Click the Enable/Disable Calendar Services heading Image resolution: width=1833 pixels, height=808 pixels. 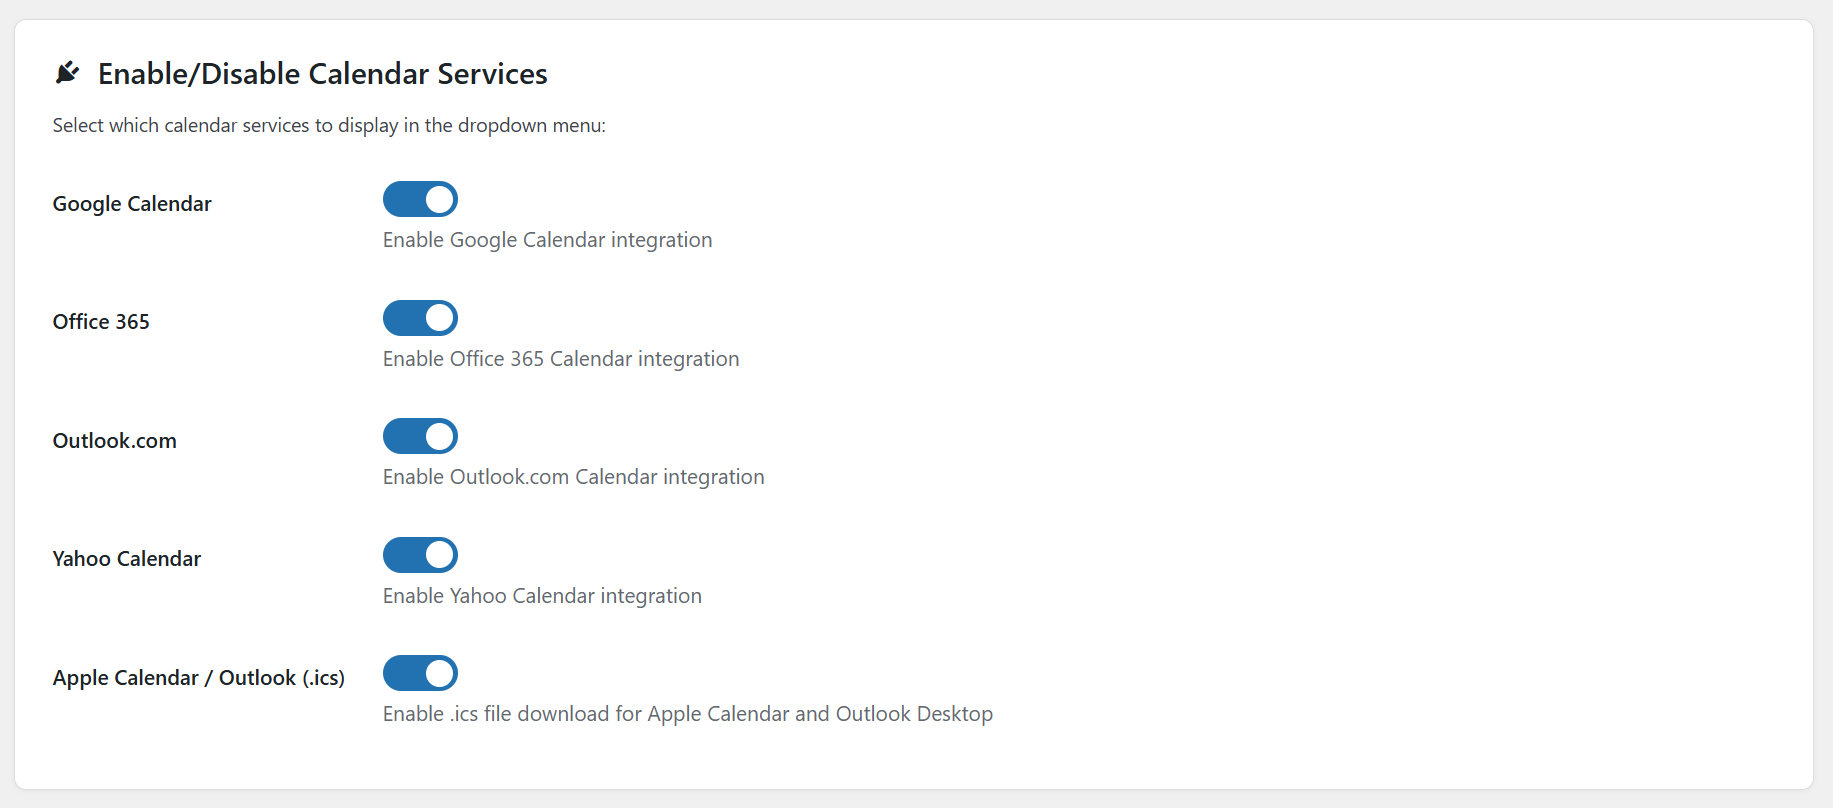click(x=322, y=73)
